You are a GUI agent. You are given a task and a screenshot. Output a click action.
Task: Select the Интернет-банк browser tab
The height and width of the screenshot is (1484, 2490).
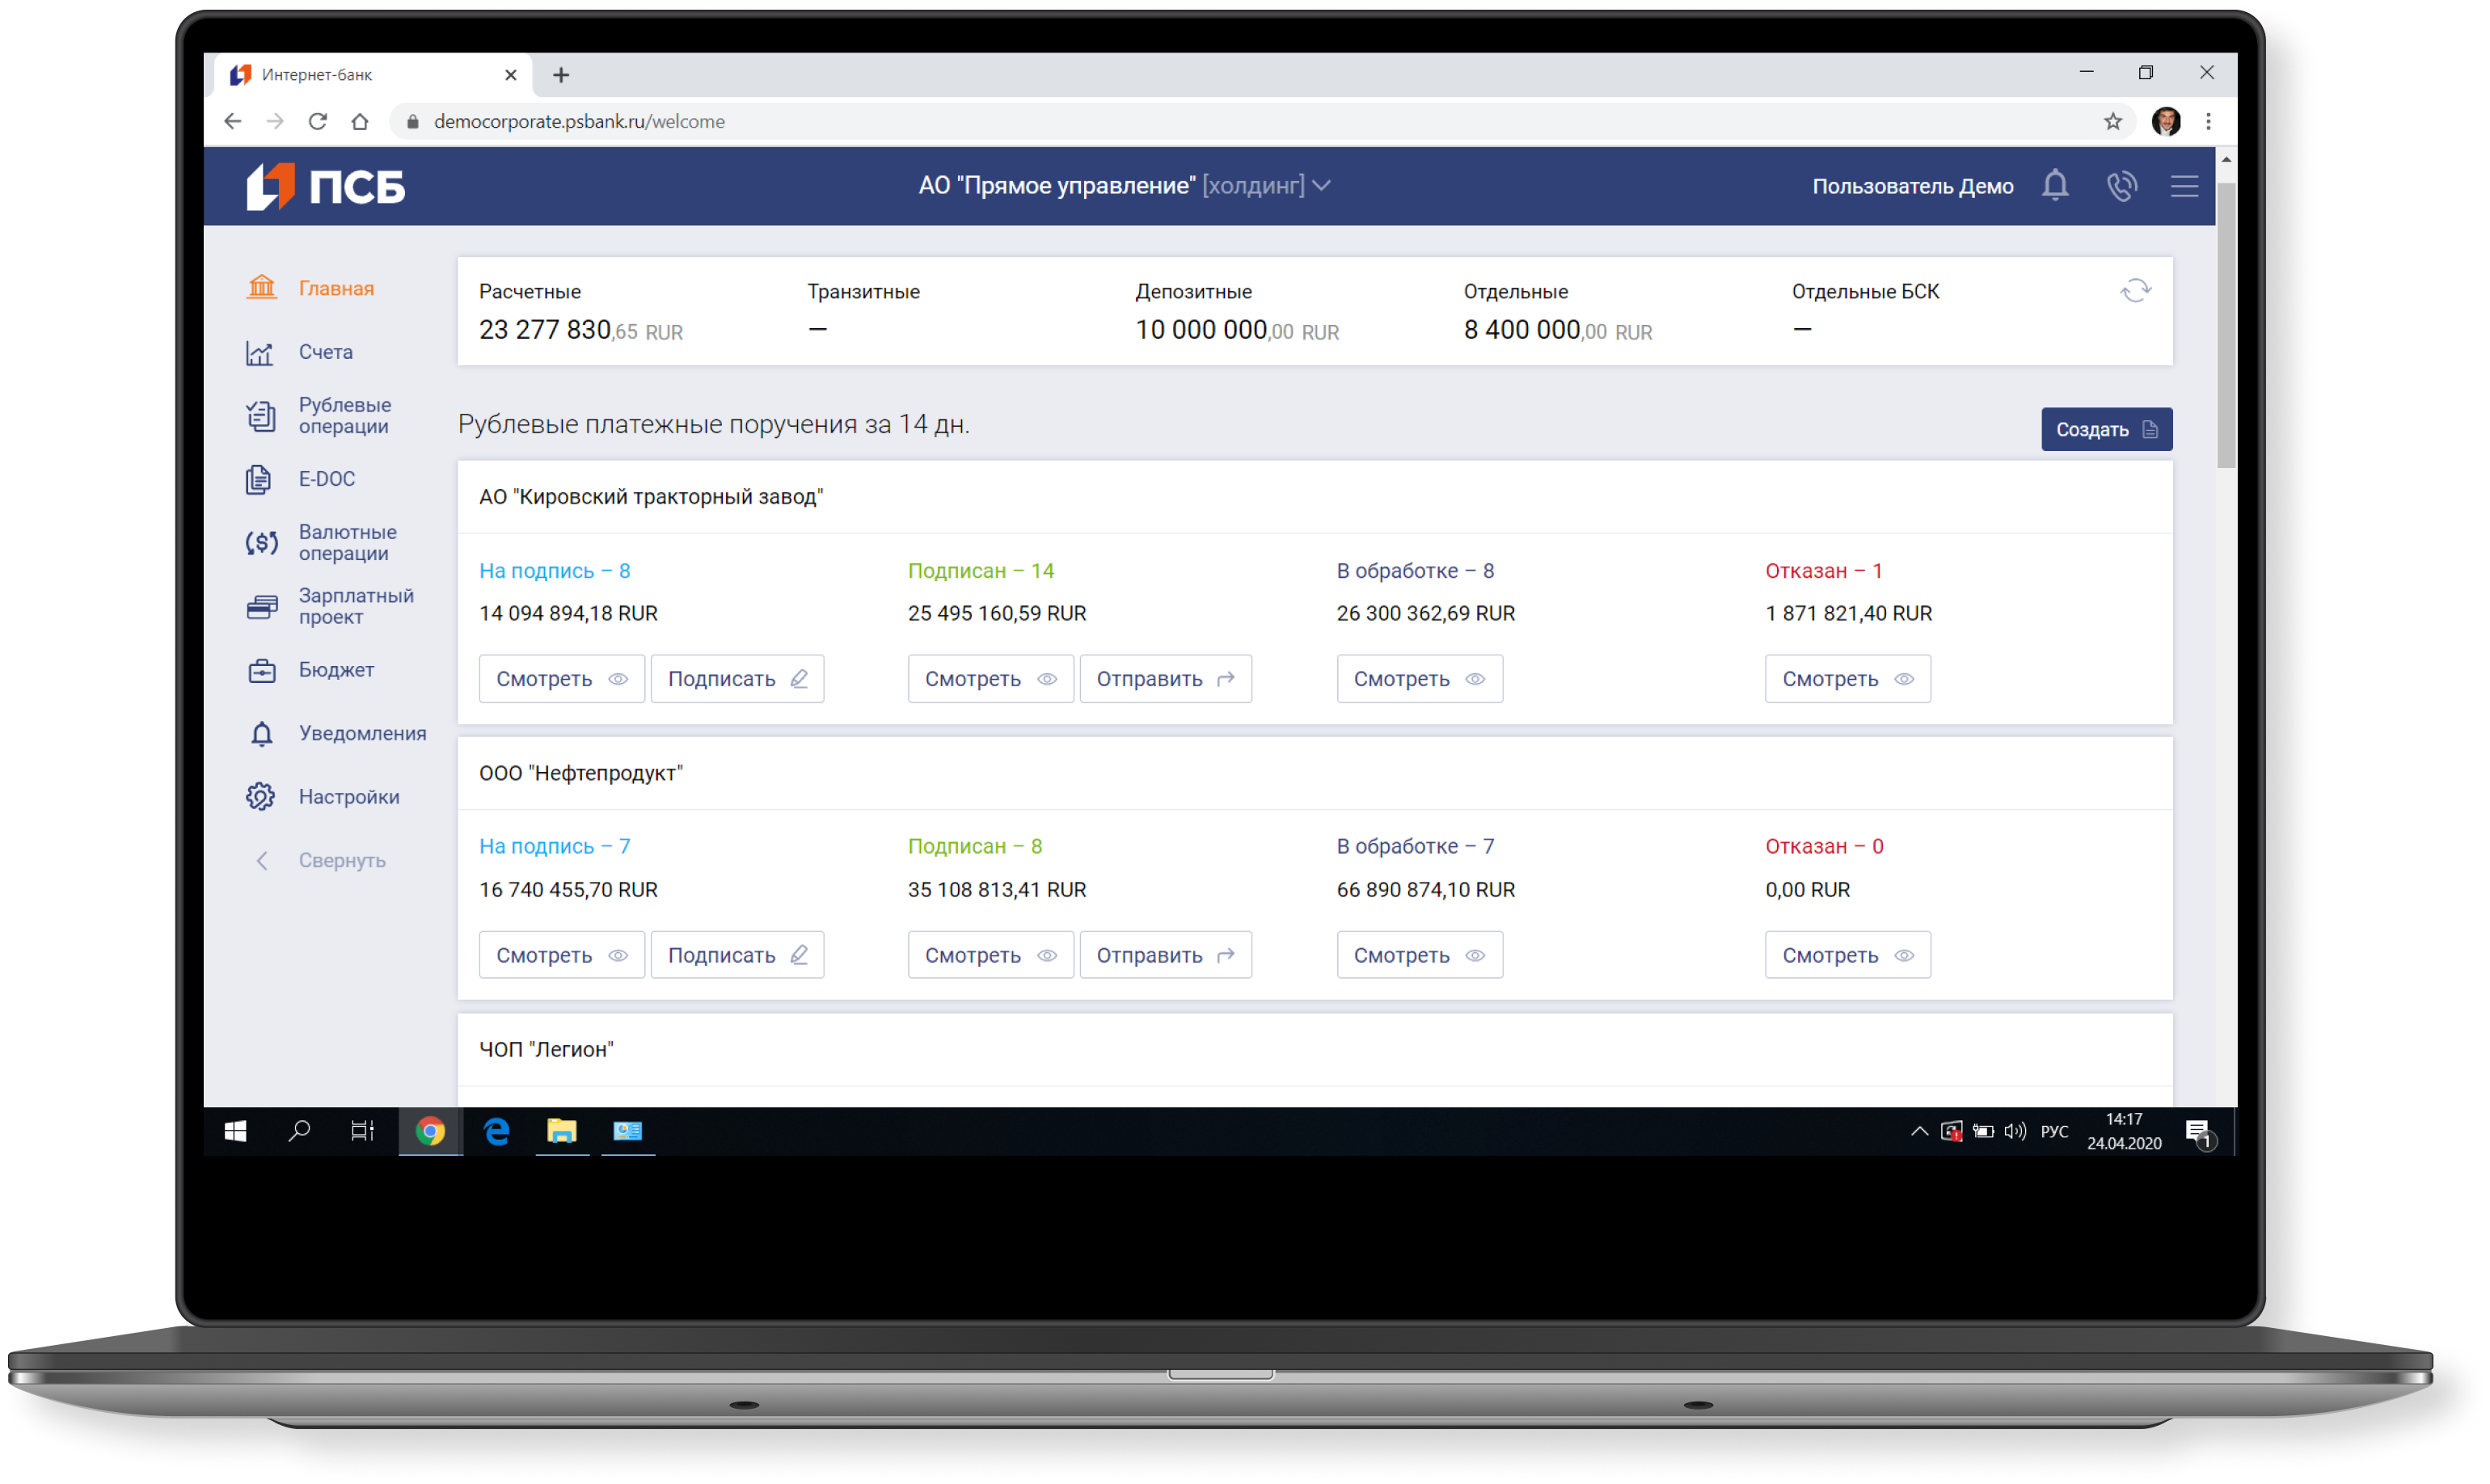pyautogui.click(x=373, y=75)
